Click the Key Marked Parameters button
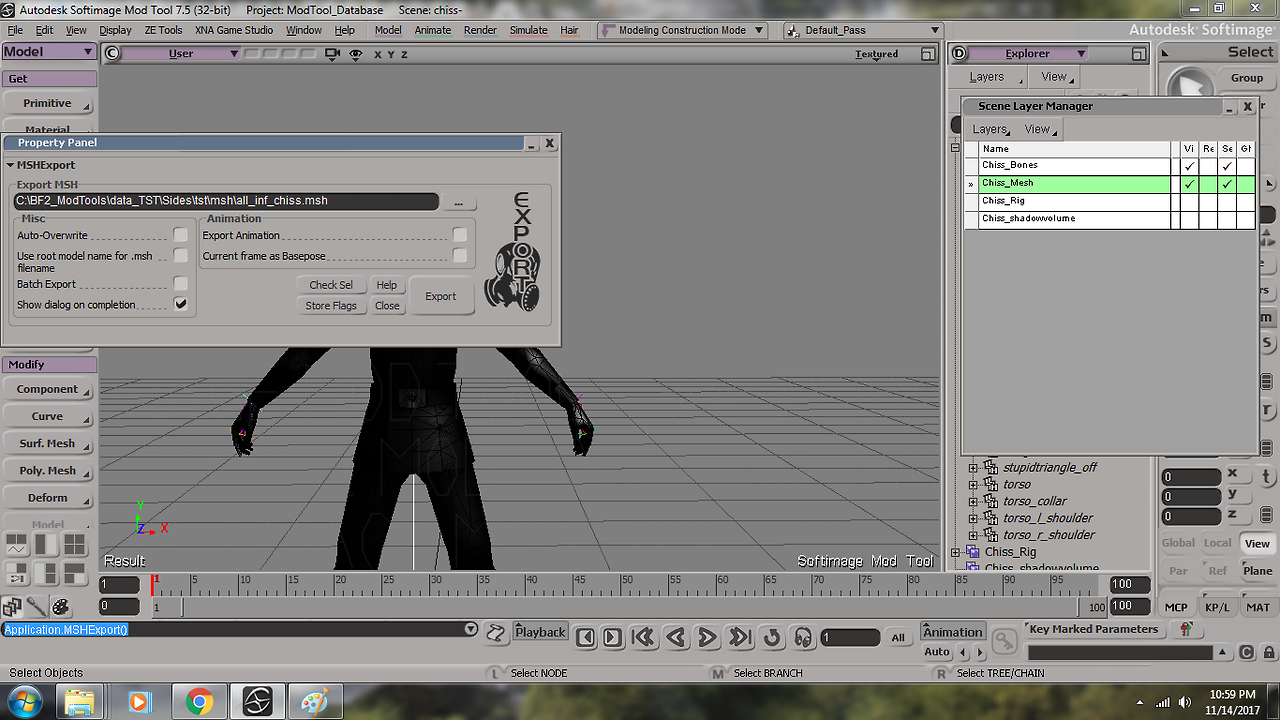The width and height of the screenshot is (1280, 720). click(x=1094, y=629)
